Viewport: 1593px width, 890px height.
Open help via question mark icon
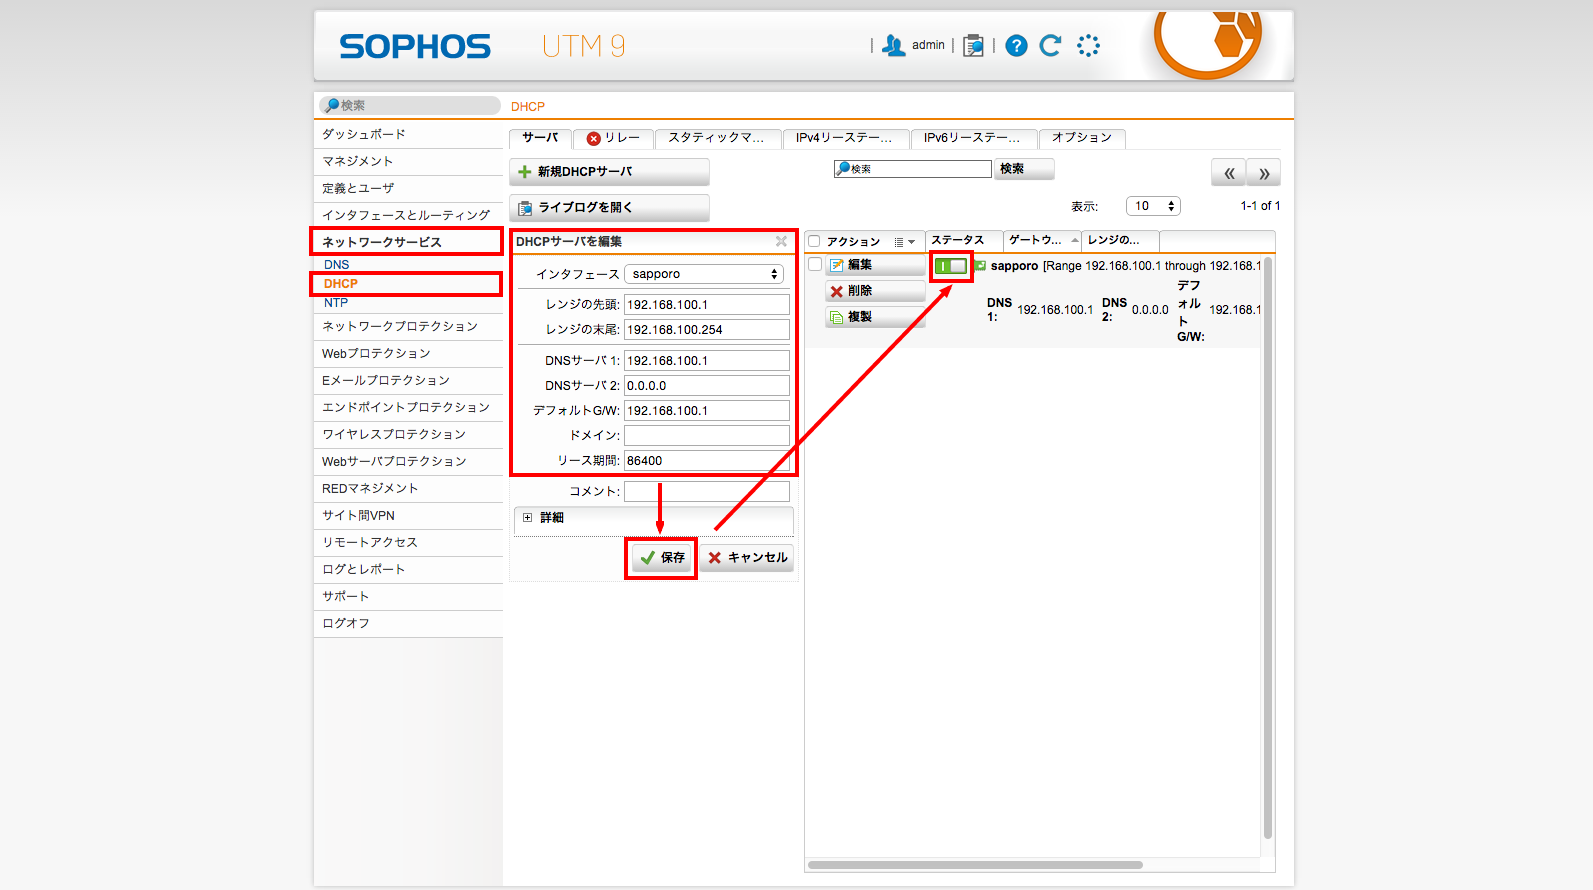click(1016, 46)
